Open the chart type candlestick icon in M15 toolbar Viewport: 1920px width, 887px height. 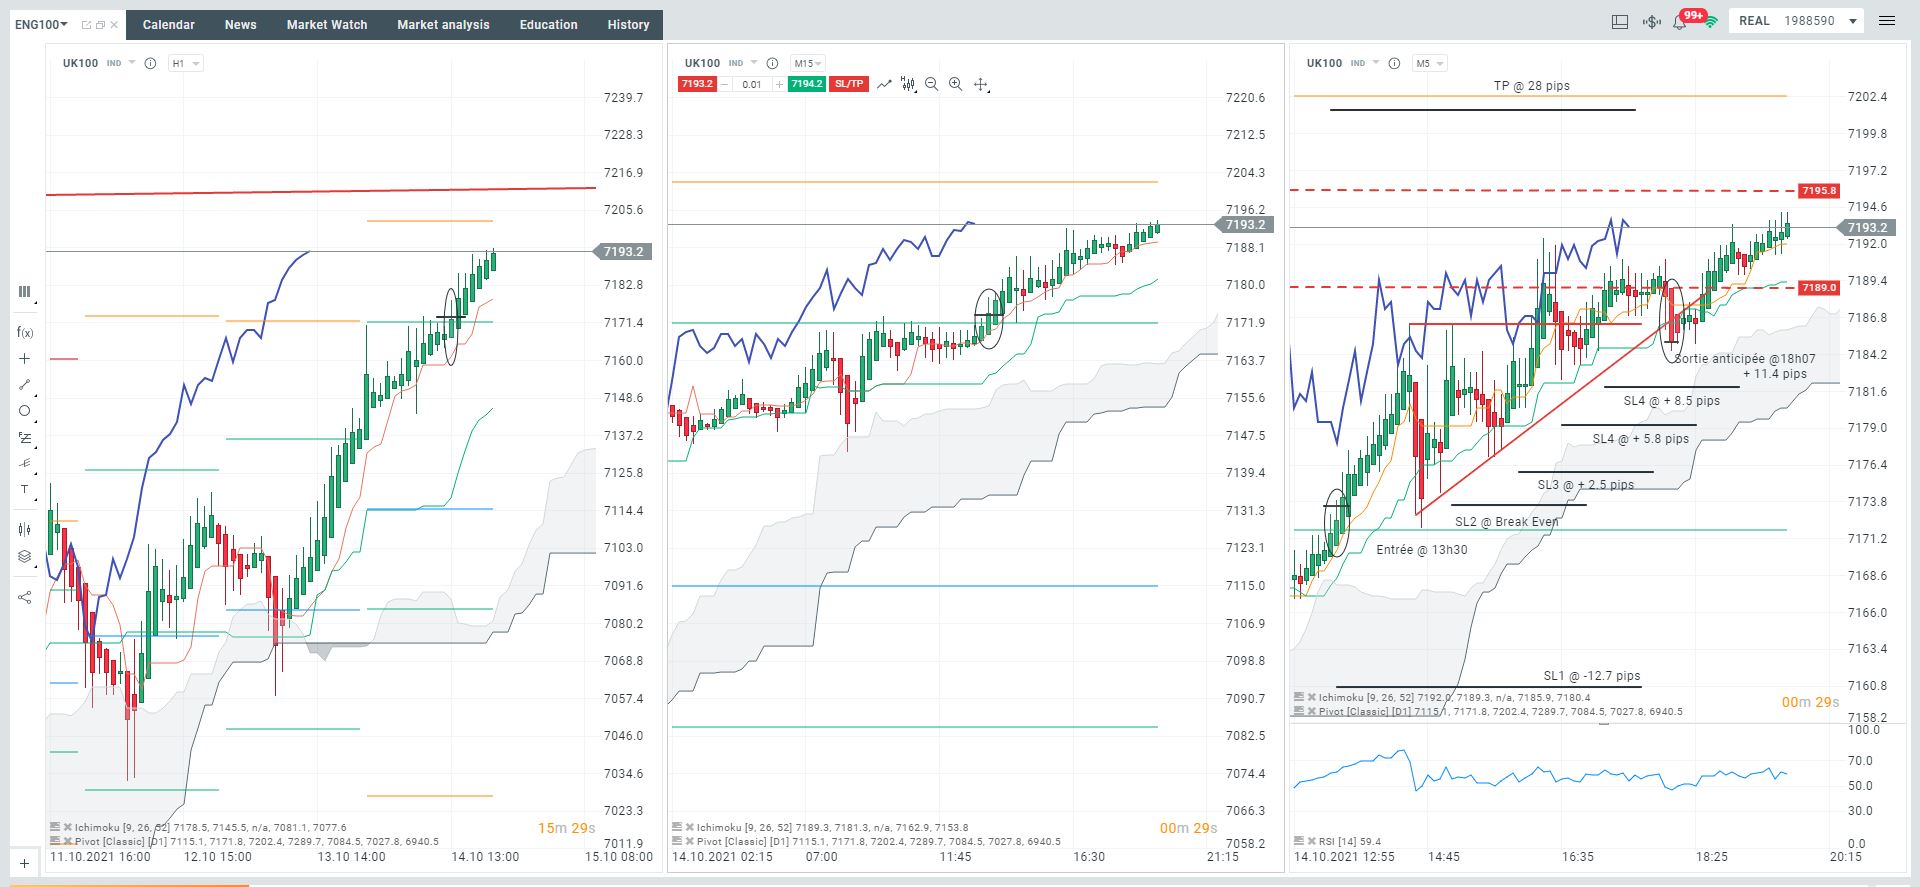(907, 84)
